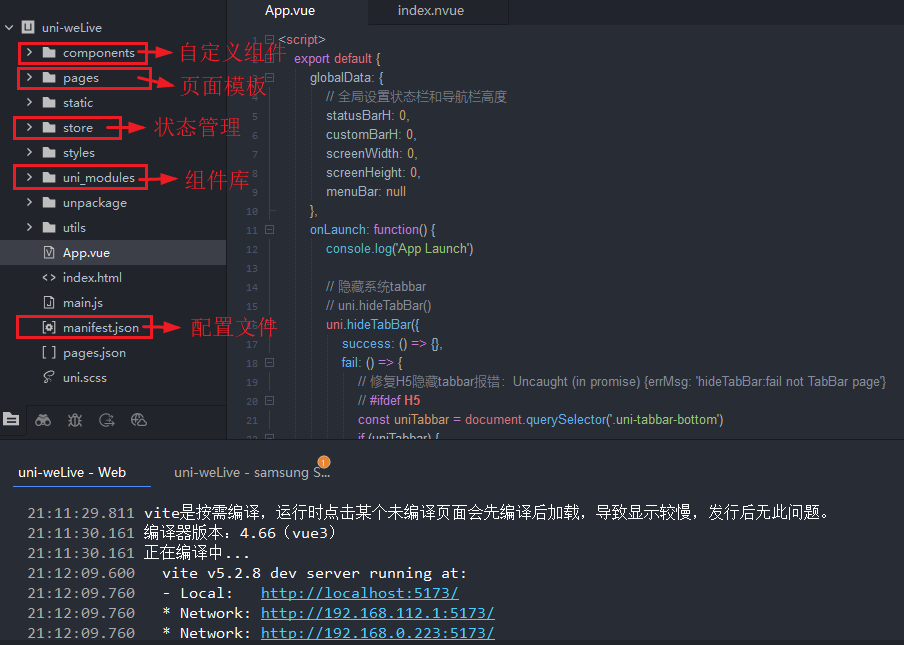Click the uni.scss file icon
Screen dimensions: 904x645
tap(49, 377)
